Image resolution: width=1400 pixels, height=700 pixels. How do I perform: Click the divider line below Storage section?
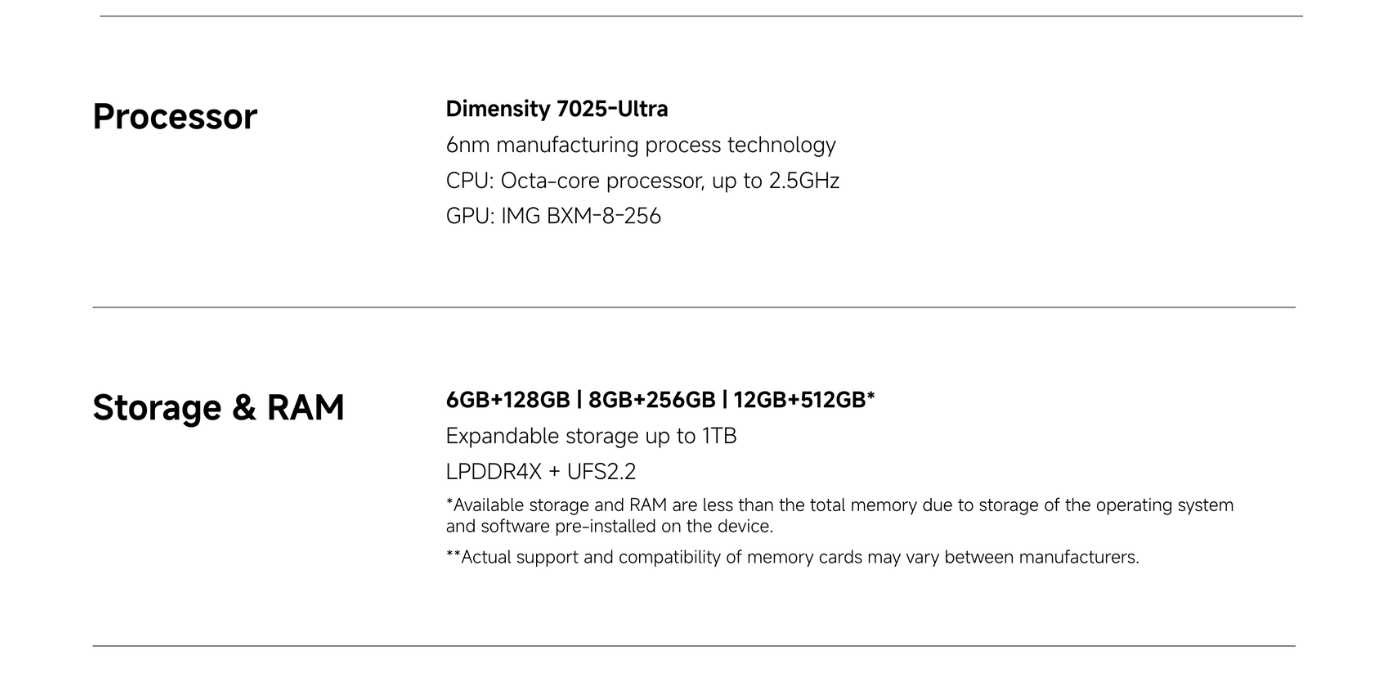pos(694,646)
